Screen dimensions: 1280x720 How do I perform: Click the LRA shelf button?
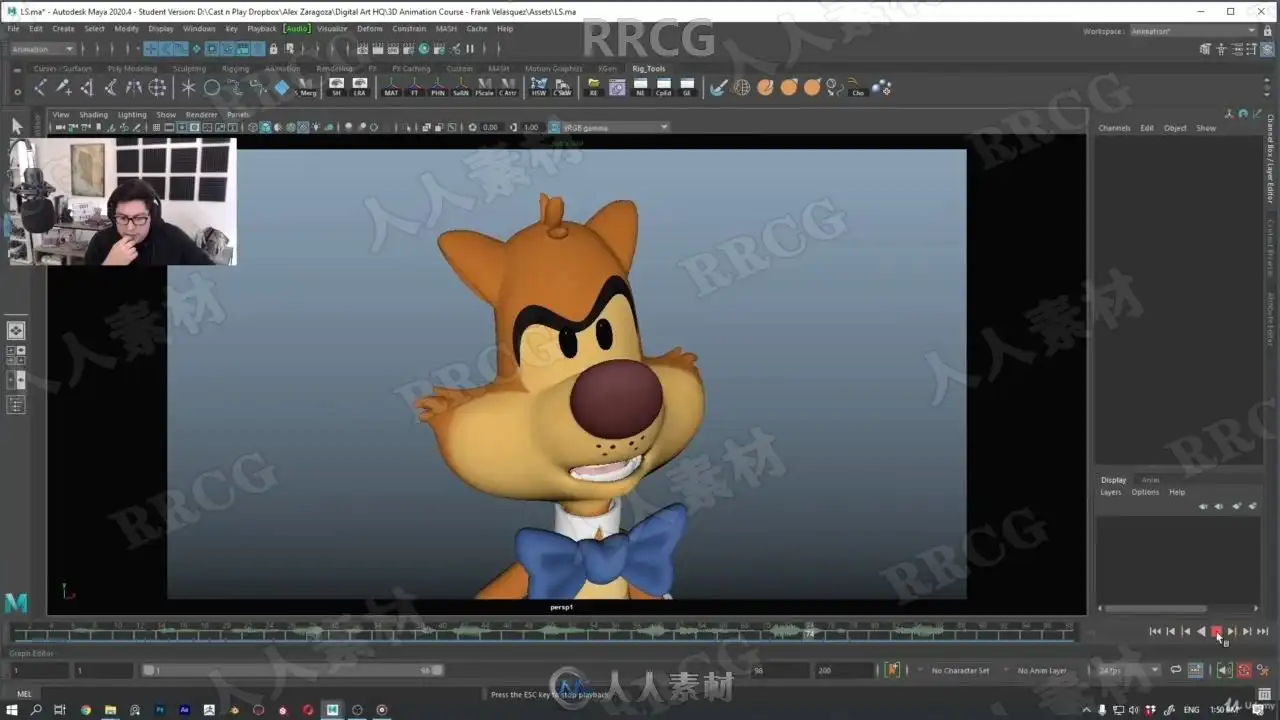point(360,87)
